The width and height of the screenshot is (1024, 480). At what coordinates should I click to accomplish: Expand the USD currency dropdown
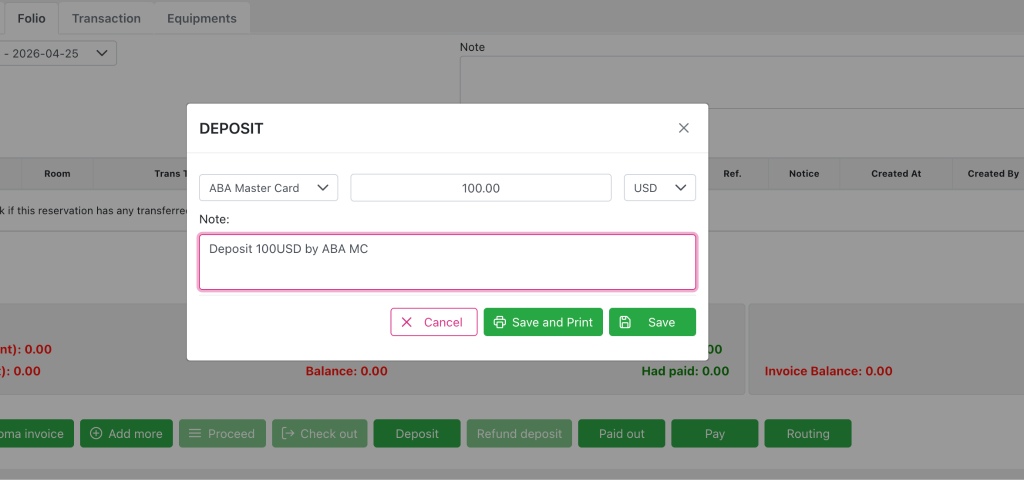point(659,188)
